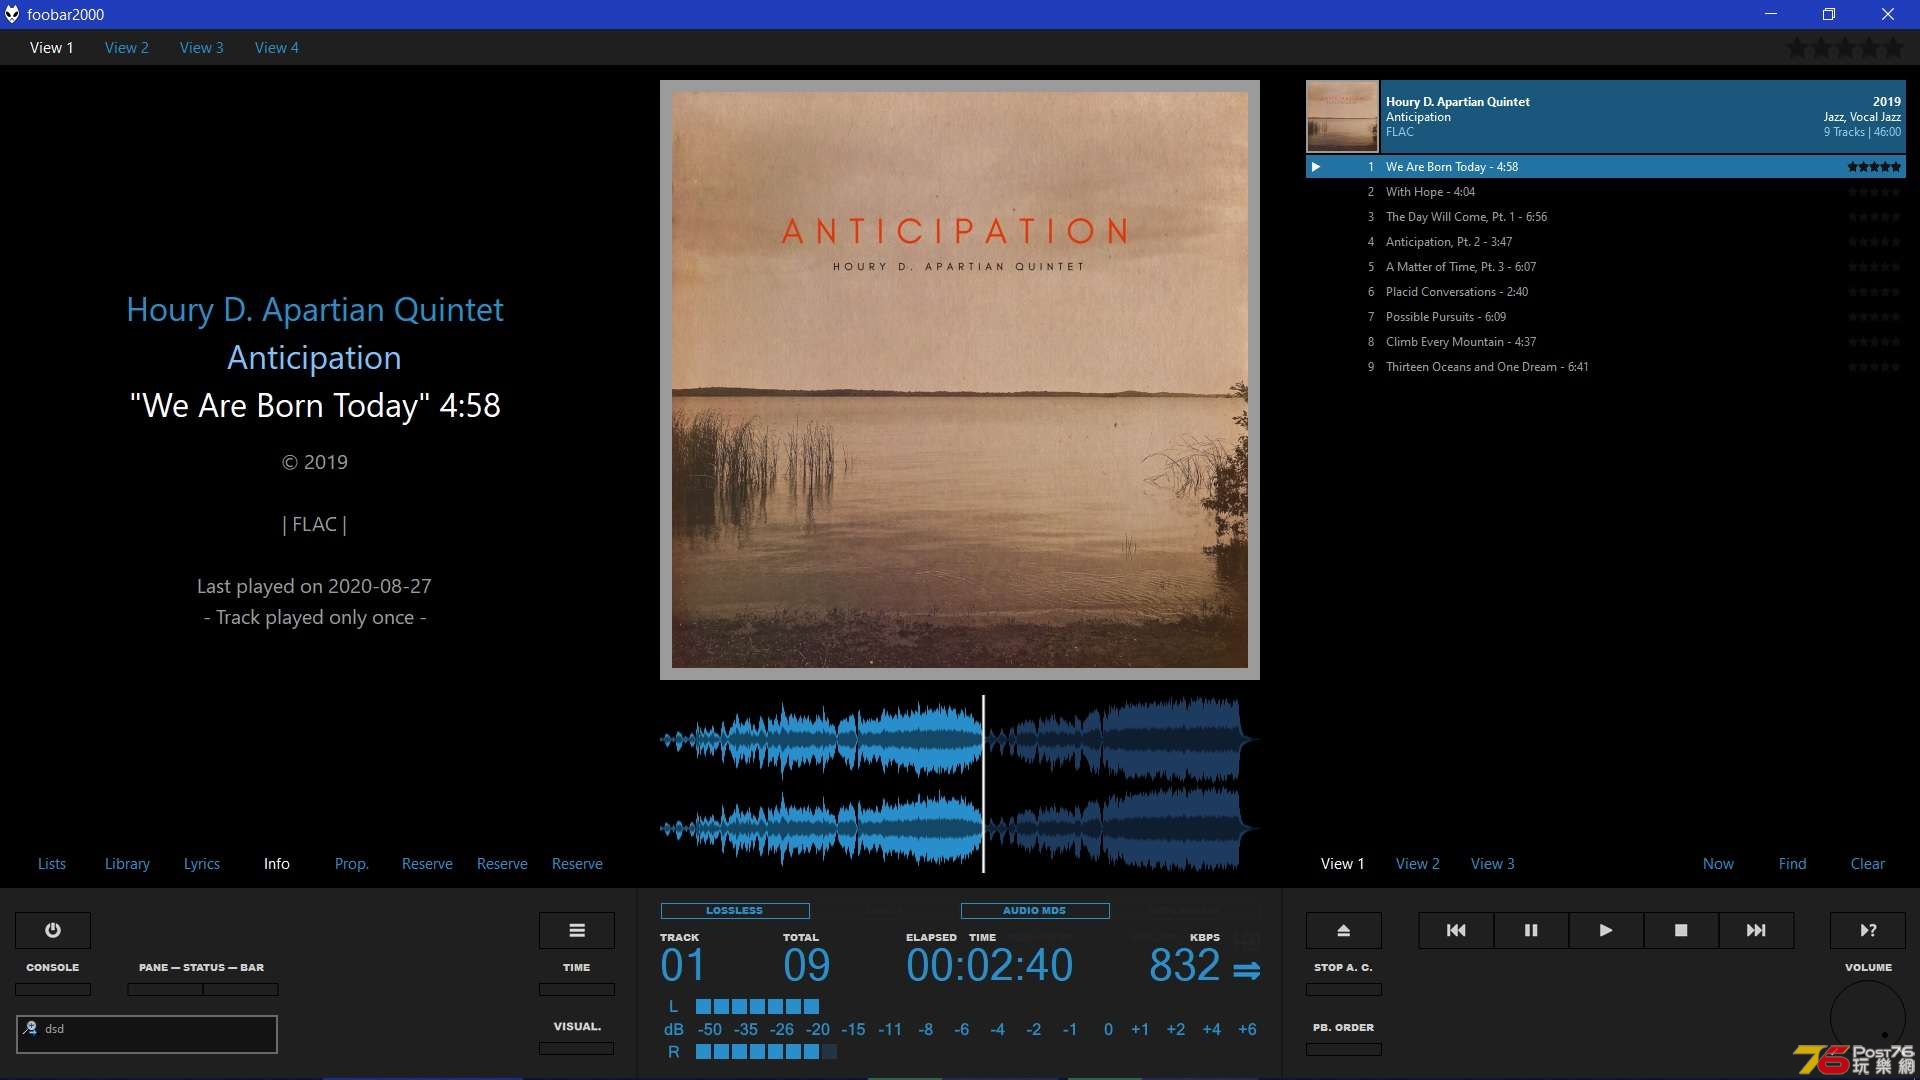The image size is (1920, 1080).
Task: Stop the playback
Action: click(x=1681, y=930)
